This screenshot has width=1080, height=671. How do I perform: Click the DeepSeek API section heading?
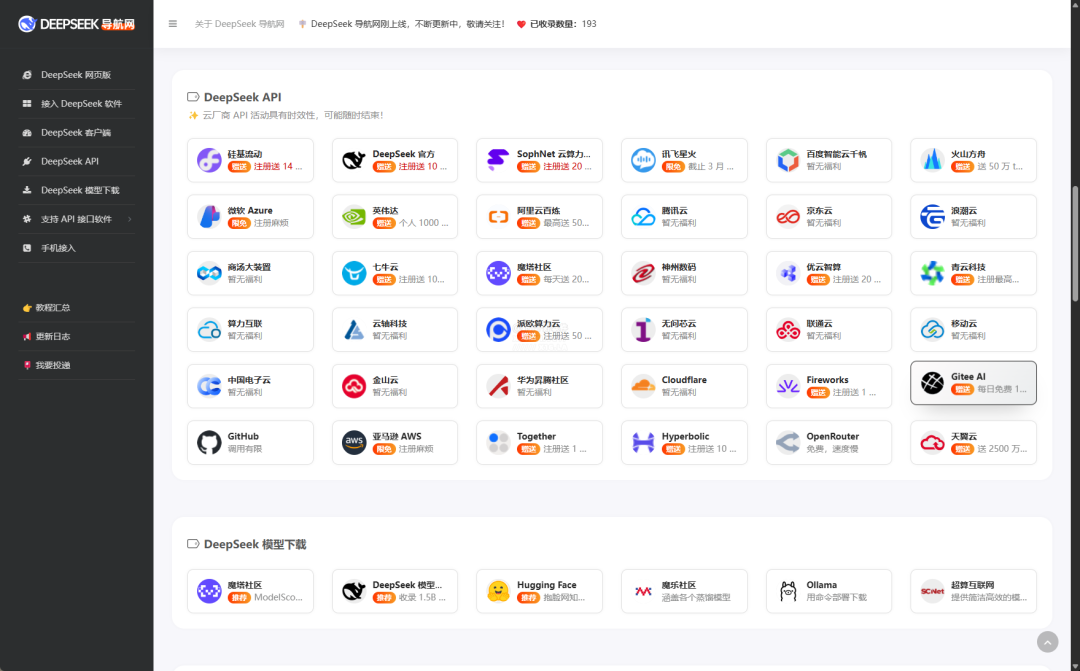242,97
